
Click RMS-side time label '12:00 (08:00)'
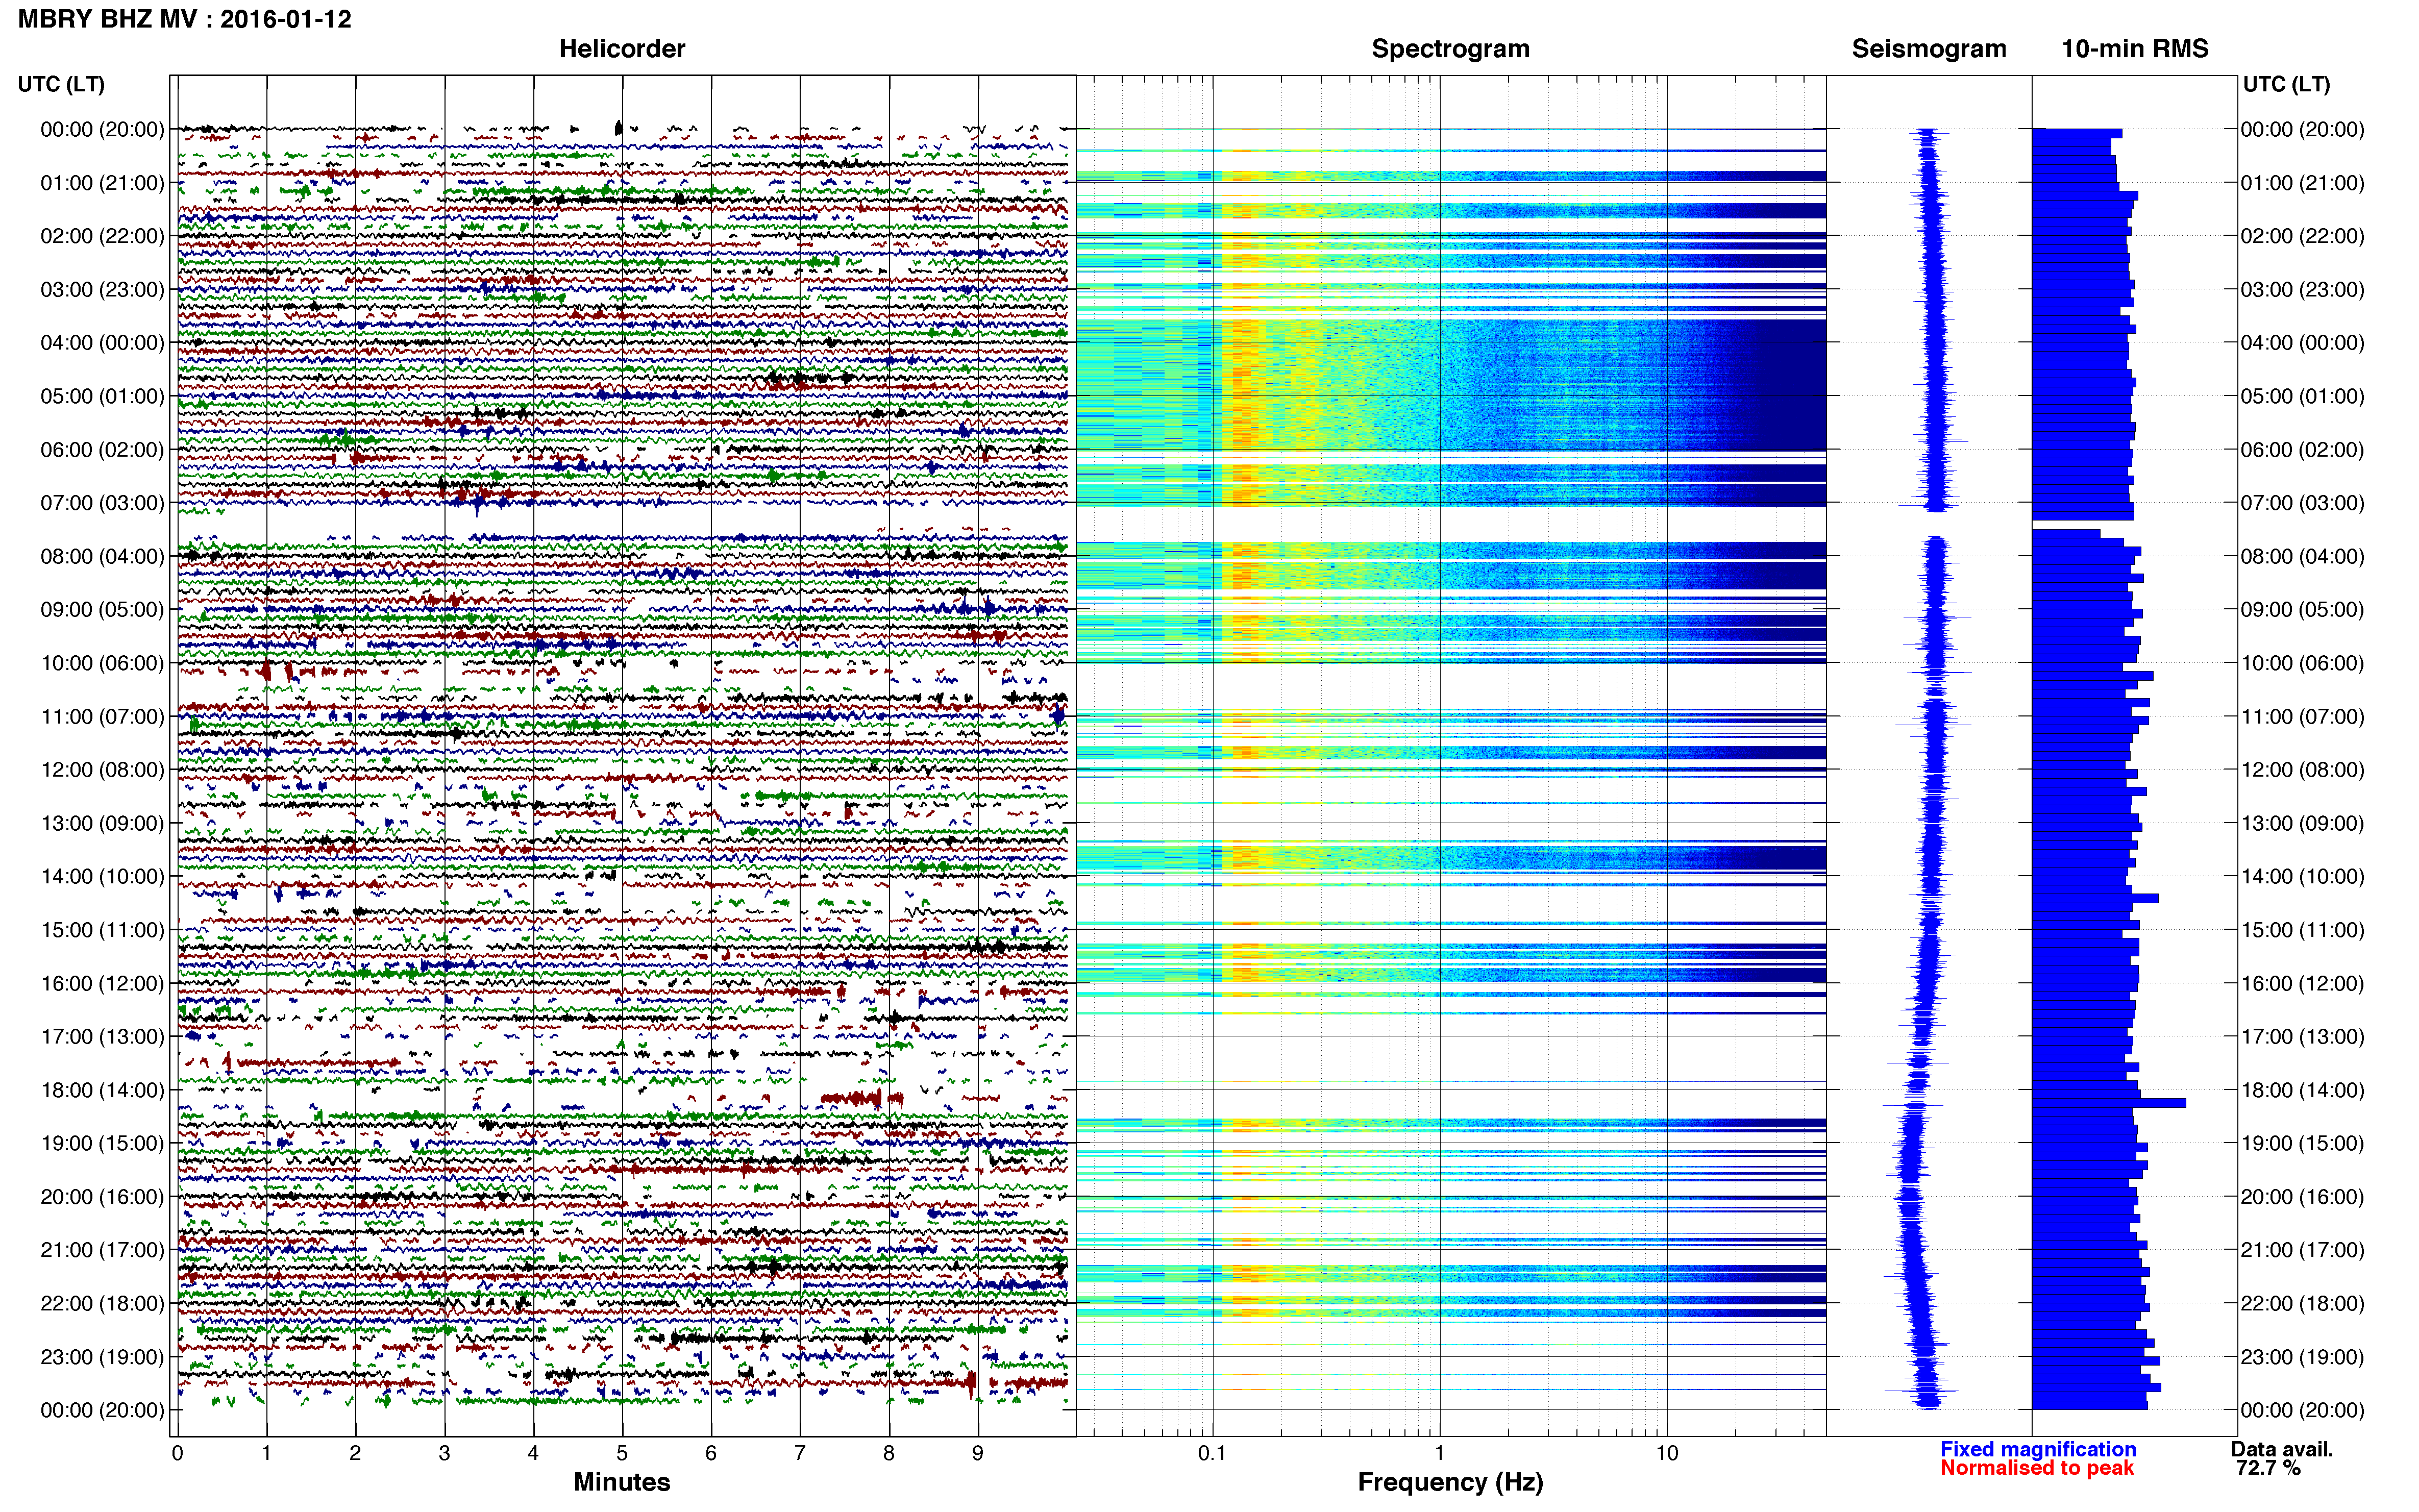point(2302,770)
